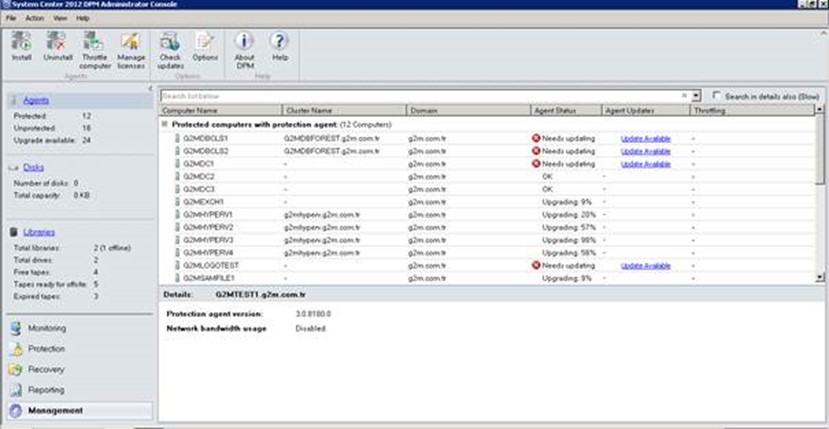
Task: Select the G2MHYPERV3 computer row
Action: pyautogui.click(x=487, y=240)
